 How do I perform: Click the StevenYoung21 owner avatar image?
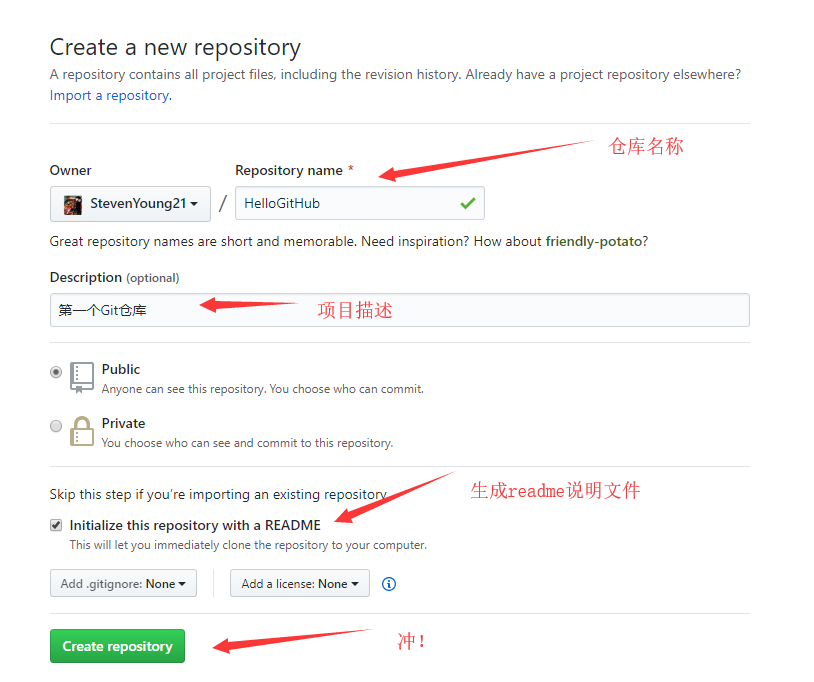tap(73, 204)
